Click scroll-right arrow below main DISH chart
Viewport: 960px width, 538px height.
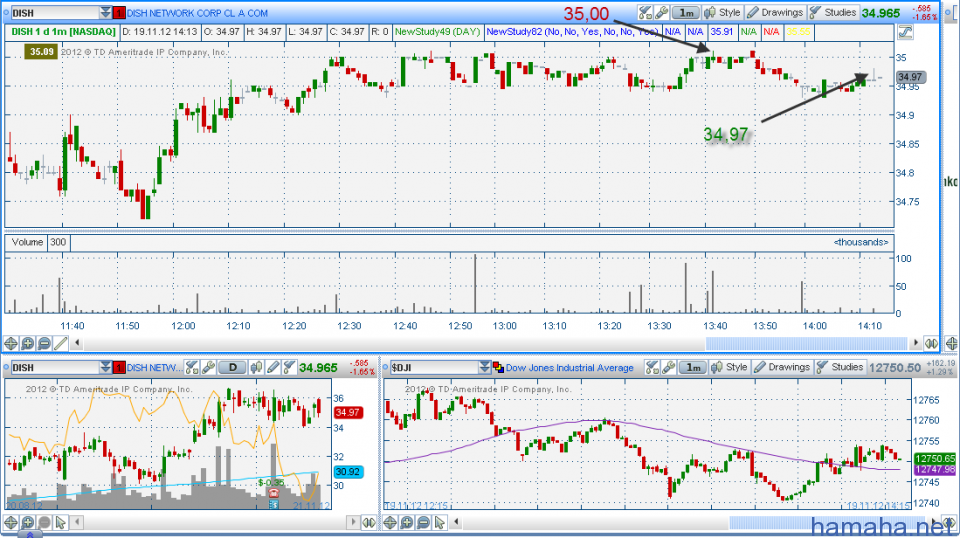click(916, 343)
